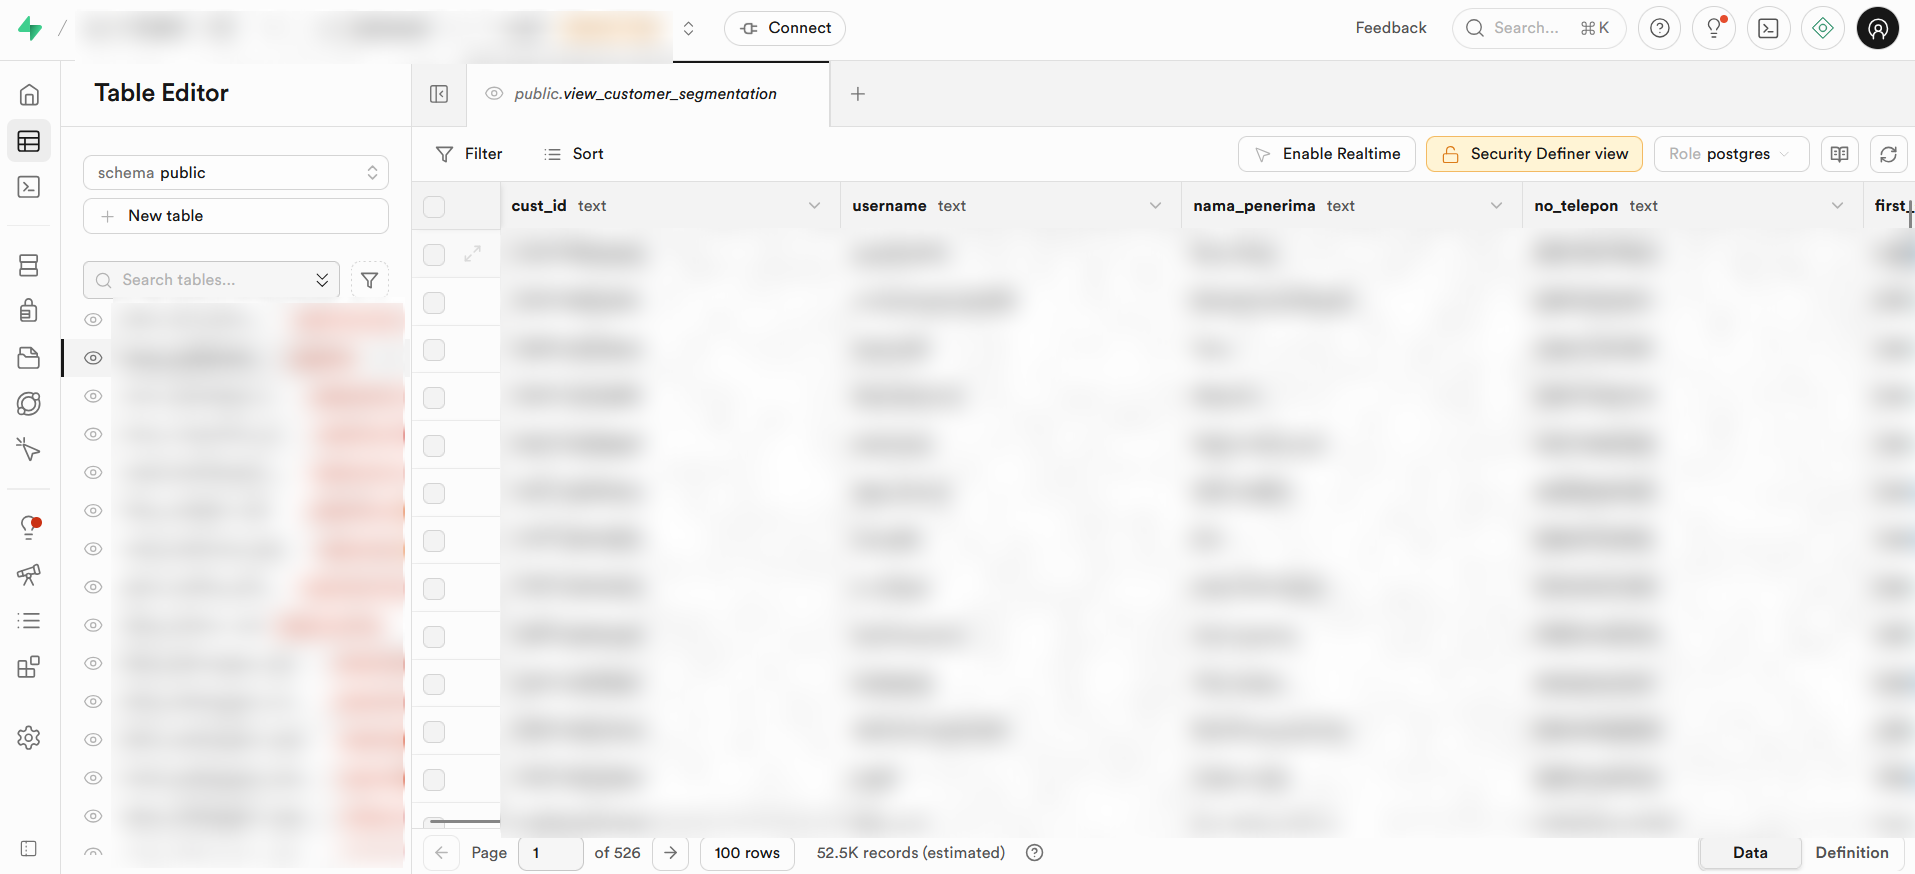Check the third data row checkbox

(434, 350)
